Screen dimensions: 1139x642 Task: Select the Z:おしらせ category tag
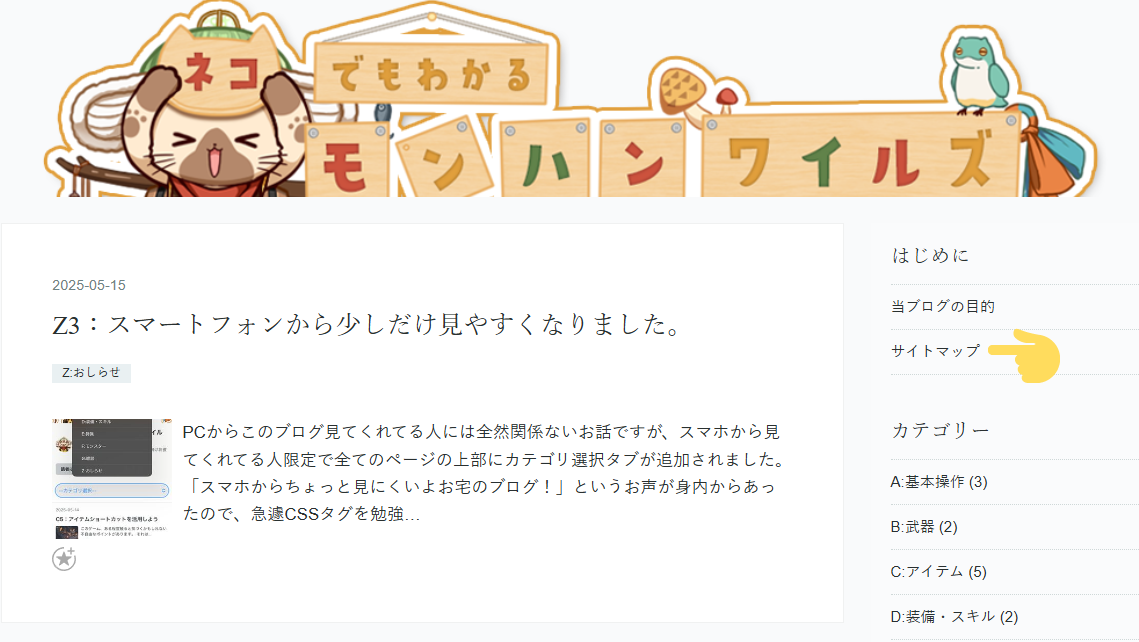tap(92, 373)
